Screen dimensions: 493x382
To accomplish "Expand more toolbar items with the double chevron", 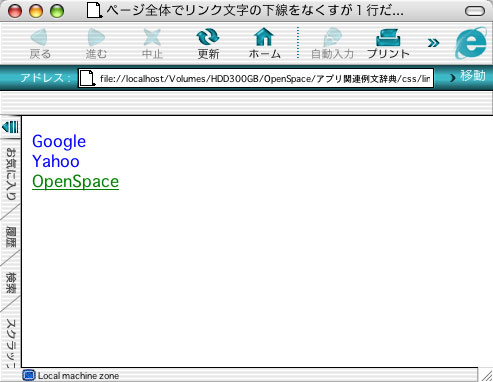I will pos(433,43).
